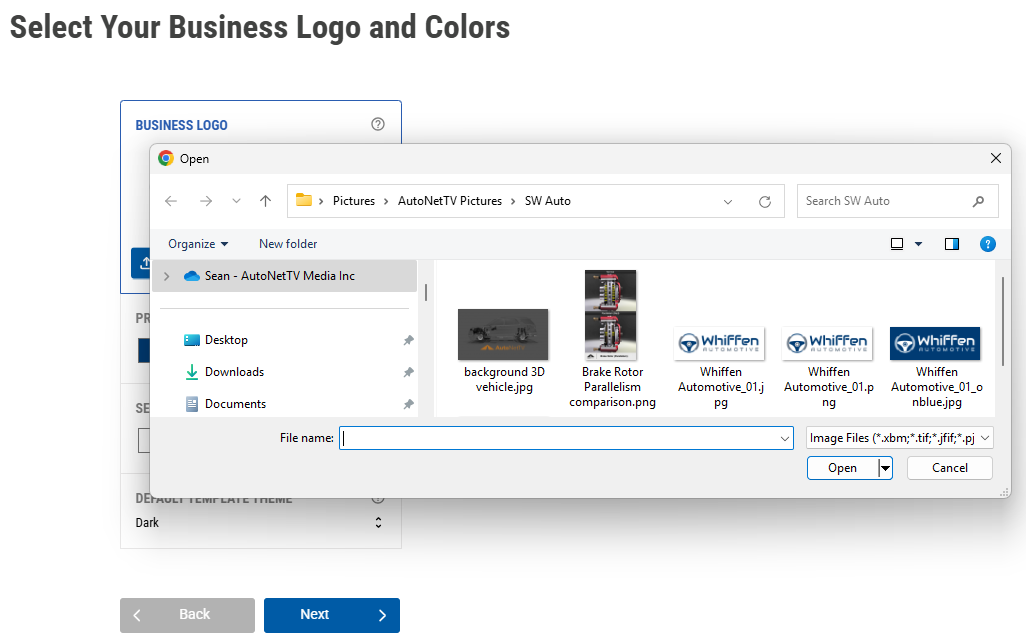Click the Chrome icon in dialog title
The image size is (1026, 640).
pos(166,158)
